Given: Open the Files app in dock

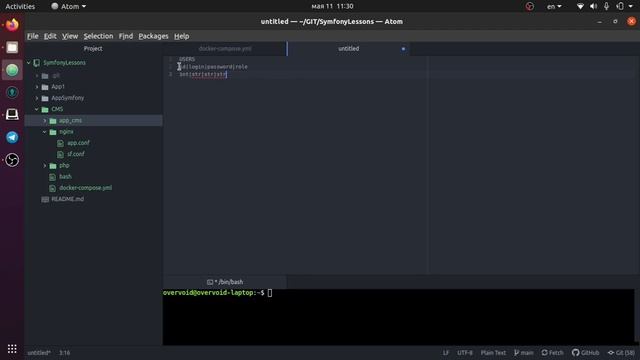Looking at the screenshot, I should point(12,48).
